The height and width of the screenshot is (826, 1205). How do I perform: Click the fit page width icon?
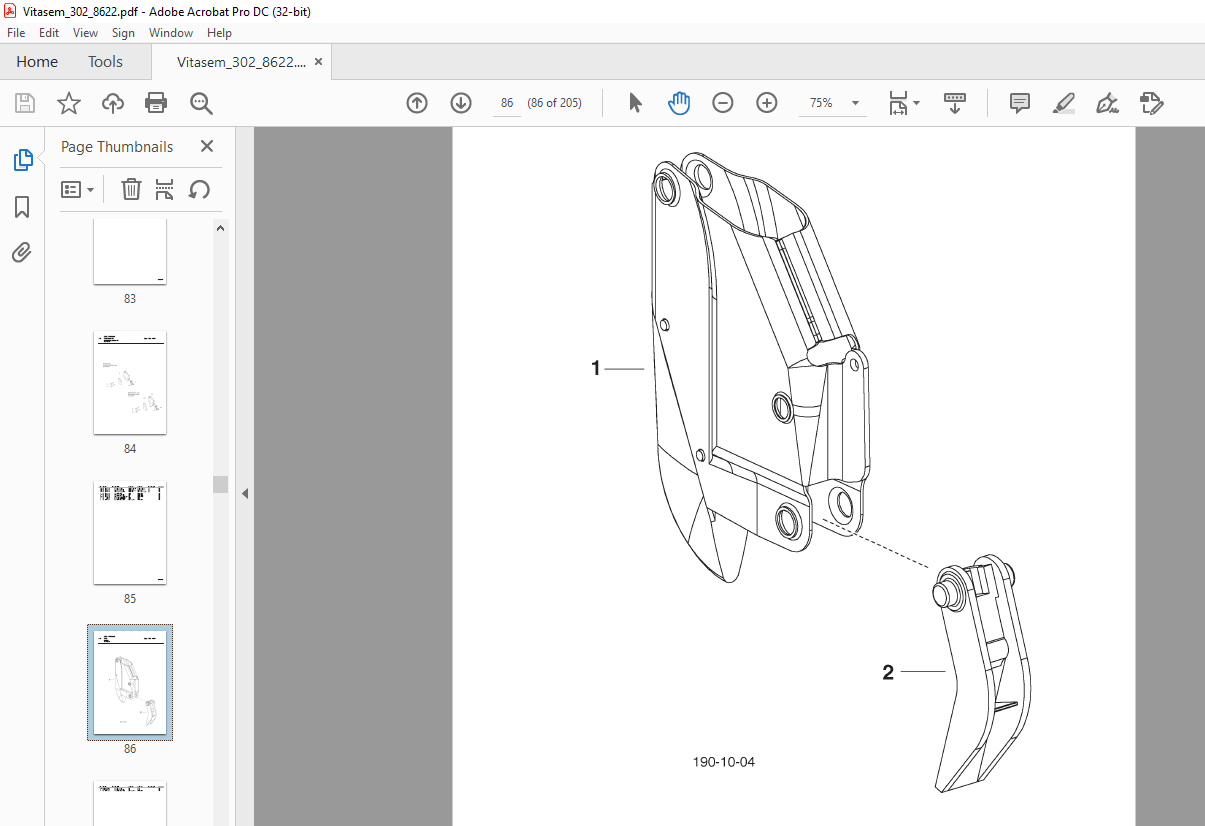click(898, 103)
